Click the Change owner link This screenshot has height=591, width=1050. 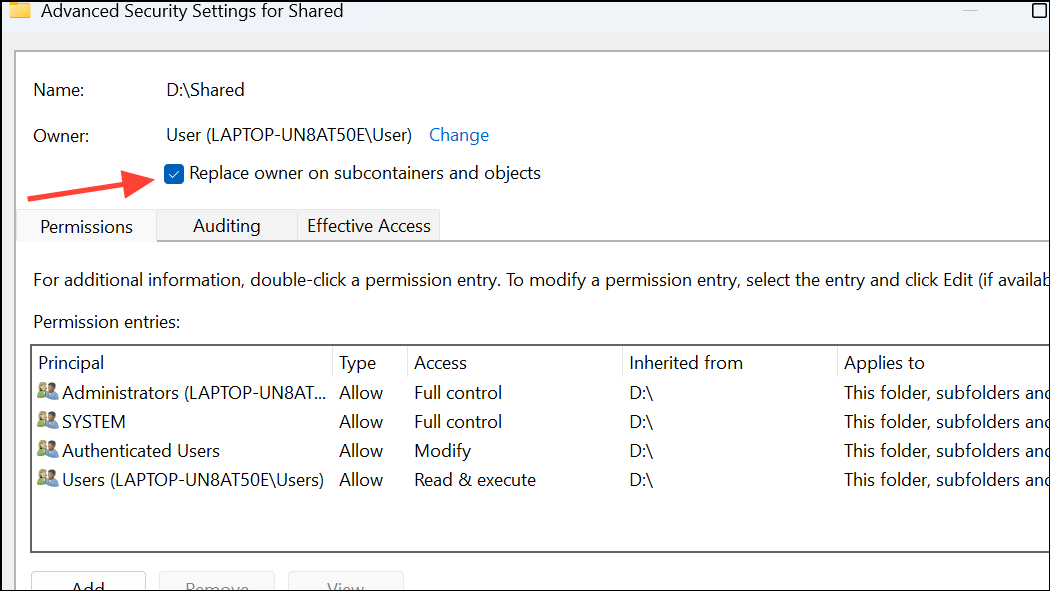point(459,135)
